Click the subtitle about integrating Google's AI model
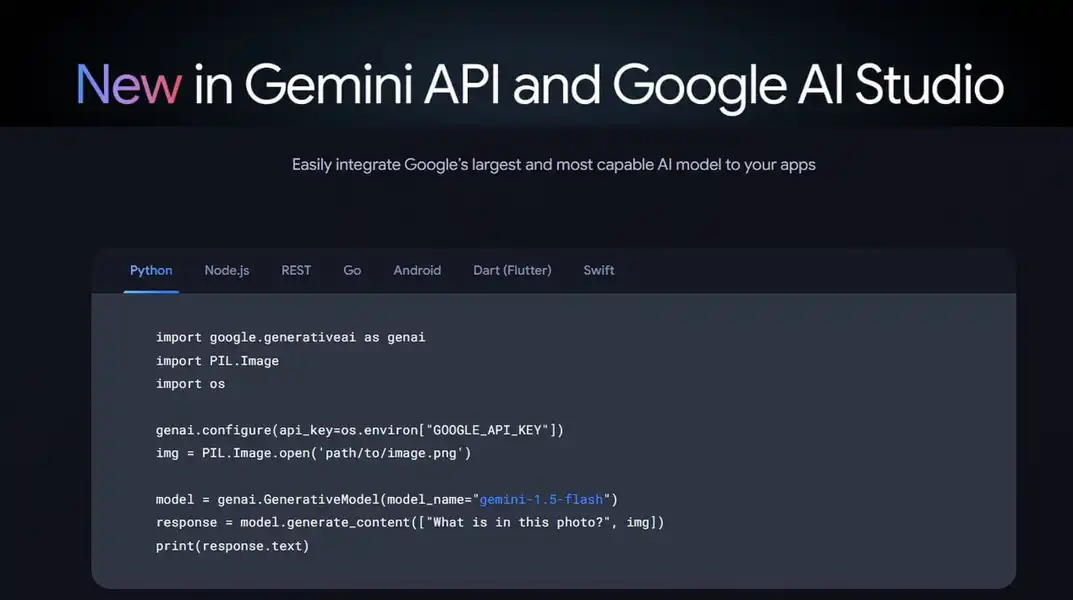This screenshot has width=1073, height=600. [553, 164]
